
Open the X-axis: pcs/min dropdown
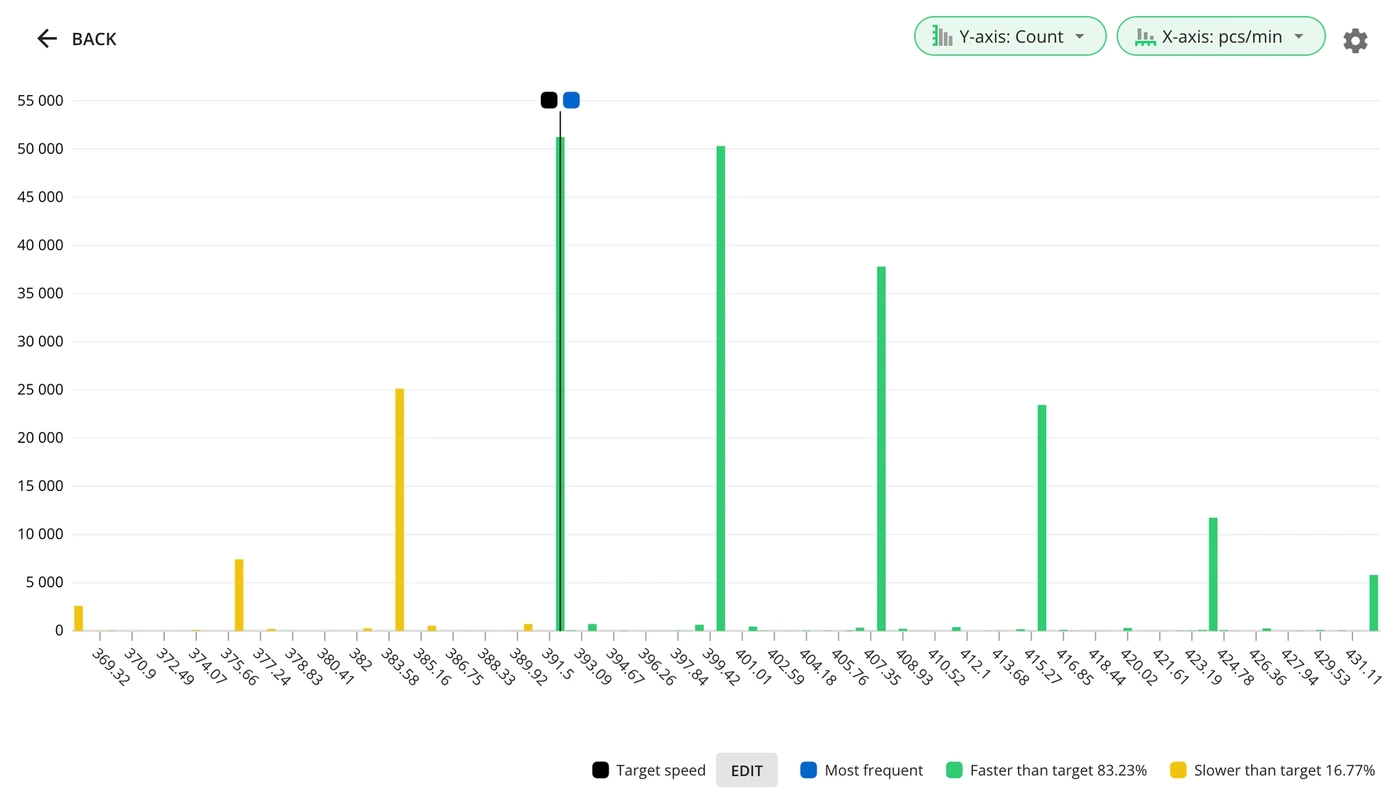click(1221, 36)
